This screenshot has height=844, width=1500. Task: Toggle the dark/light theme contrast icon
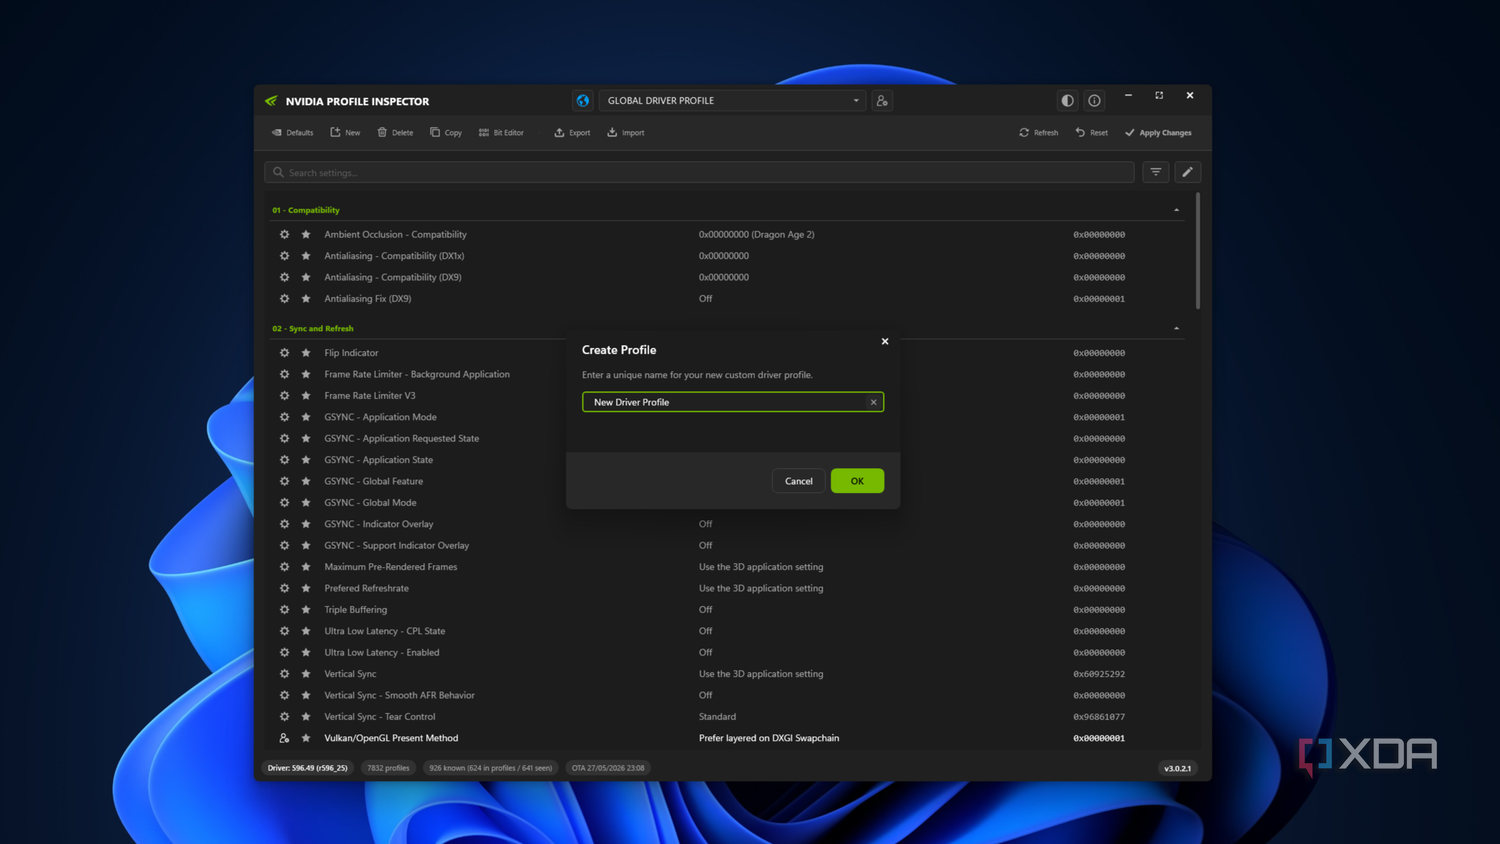click(1068, 101)
